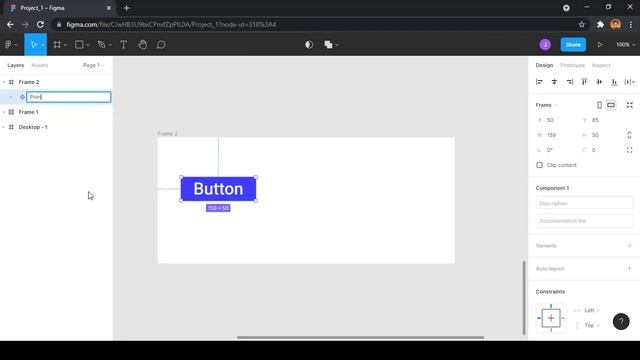Select the Frame 2 layer
Image resolution: width=640 pixels, height=360 pixels.
(29, 82)
